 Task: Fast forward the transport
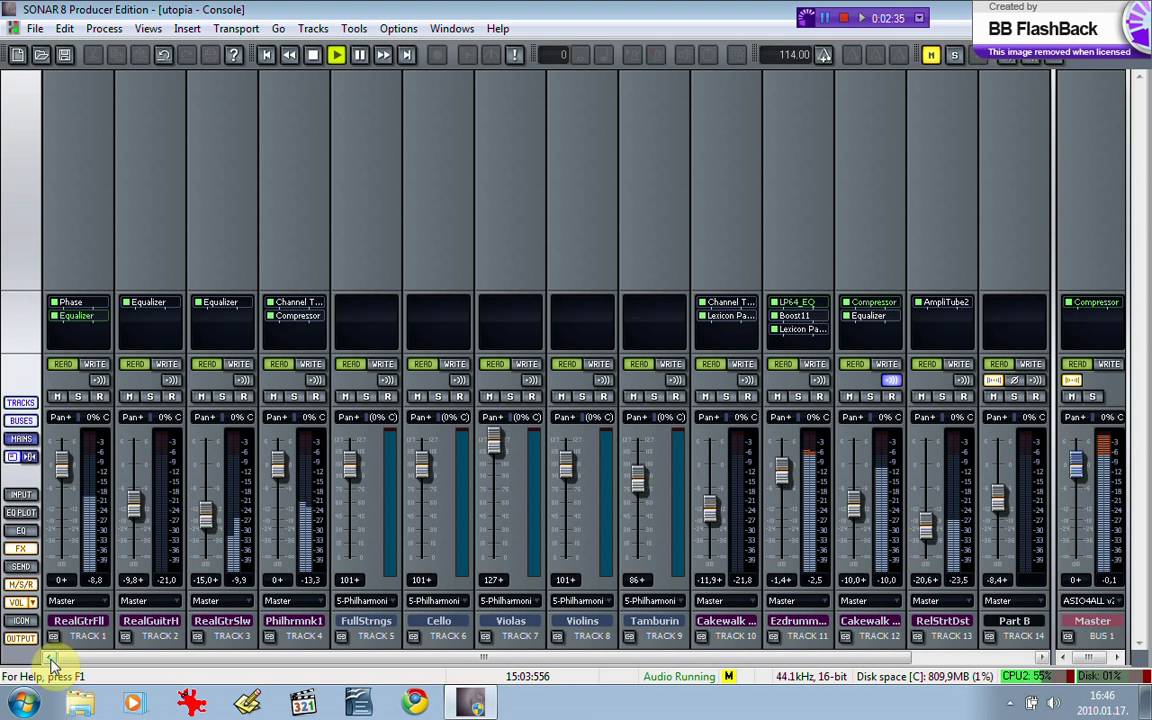point(384,55)
